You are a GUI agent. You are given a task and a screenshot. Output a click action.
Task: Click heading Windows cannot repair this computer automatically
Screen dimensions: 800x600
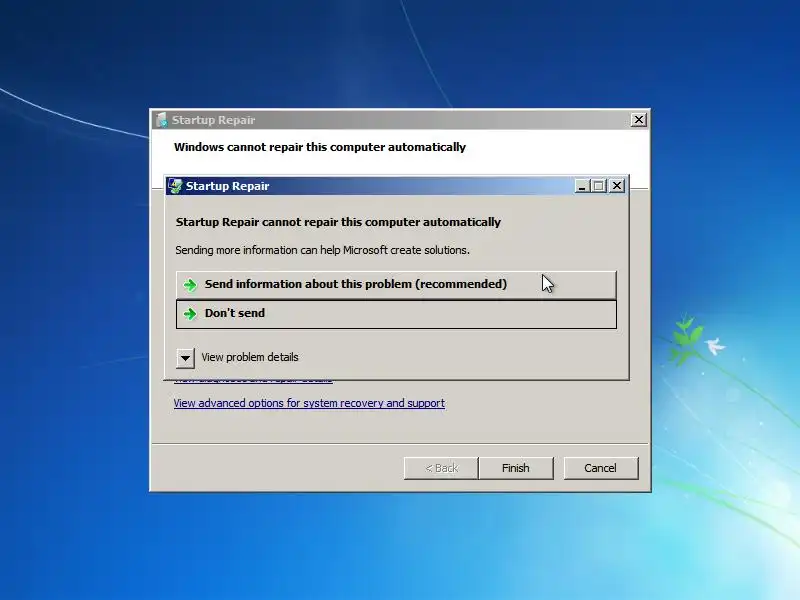click(x=320, y=147)
